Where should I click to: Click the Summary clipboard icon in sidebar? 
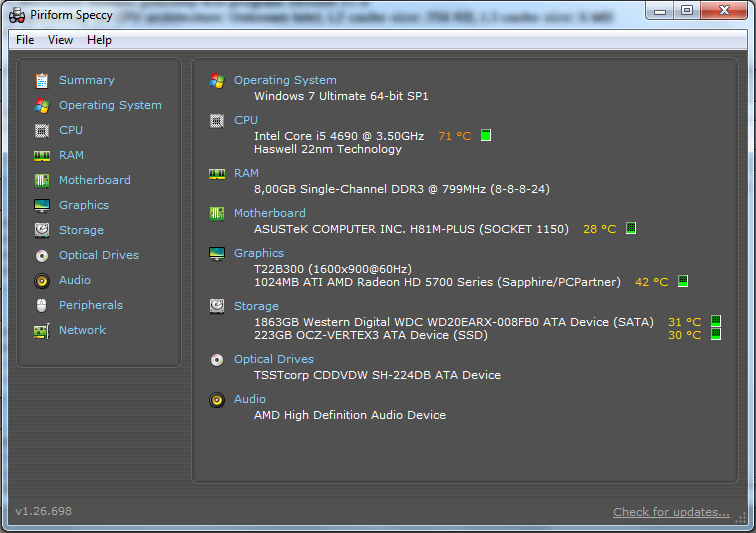tap(42, 81)
